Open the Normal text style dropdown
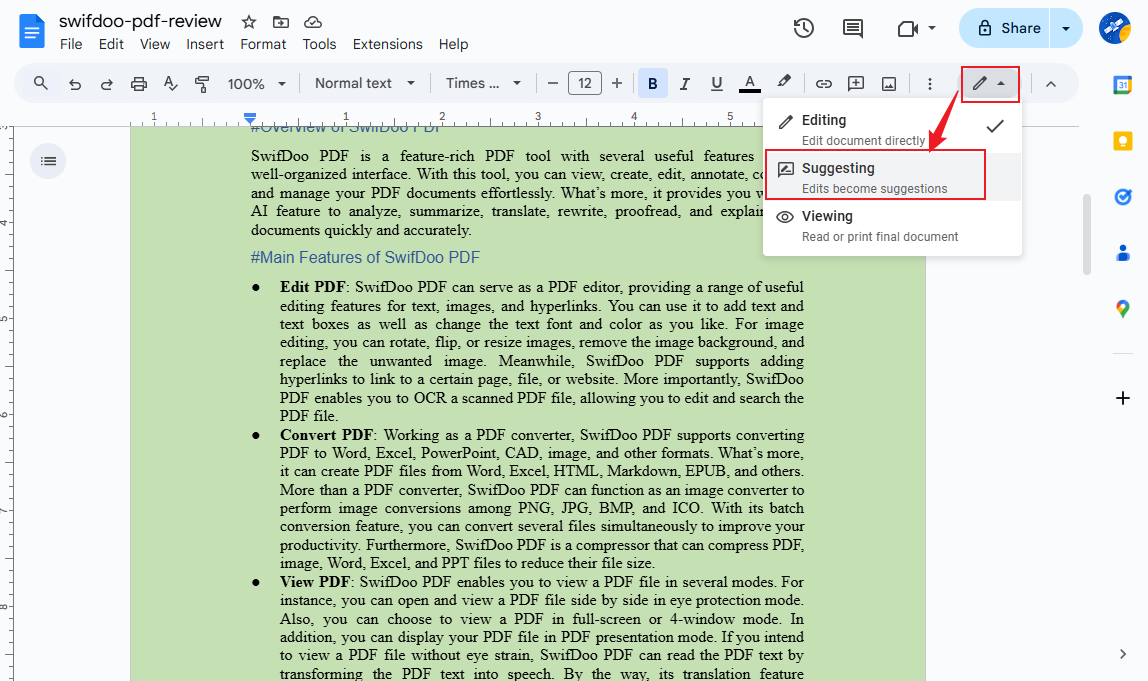 click(x=365, y=83)
